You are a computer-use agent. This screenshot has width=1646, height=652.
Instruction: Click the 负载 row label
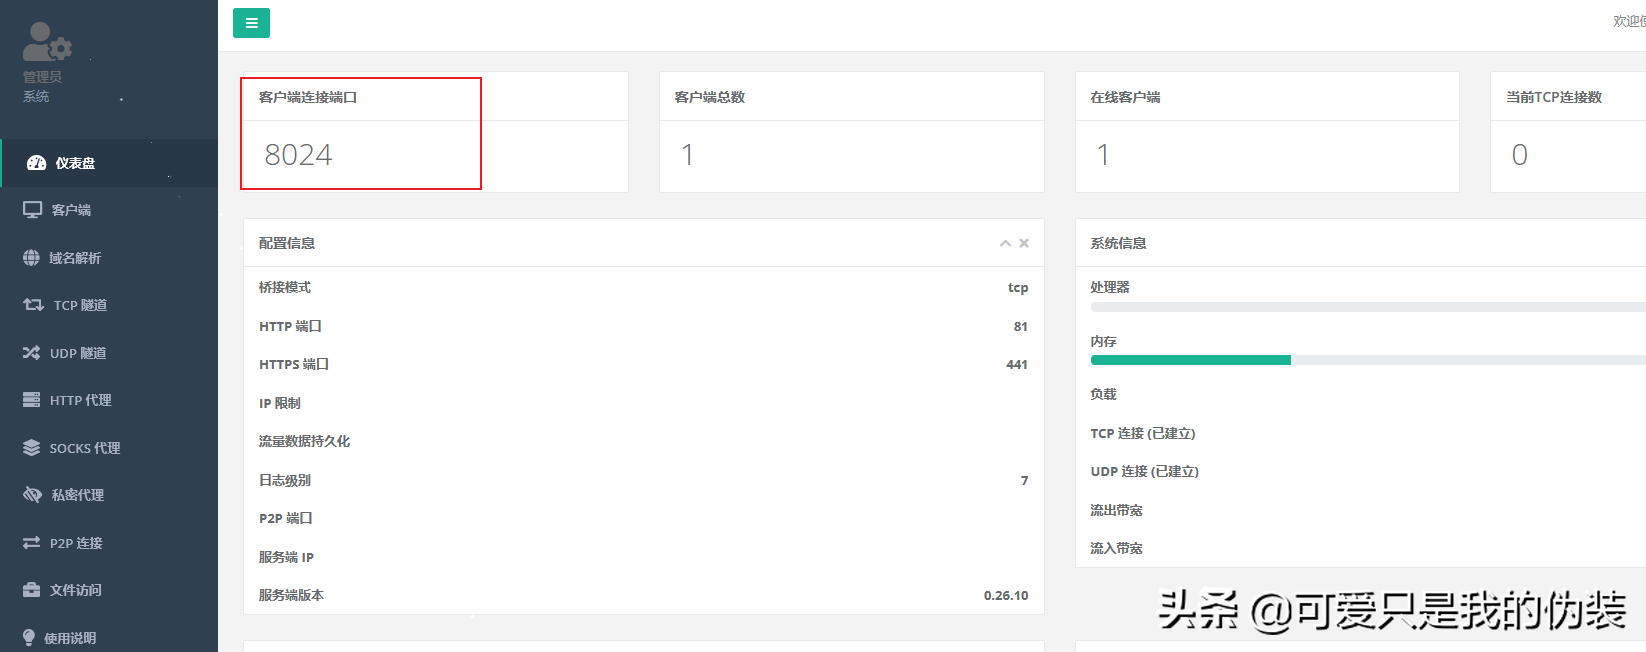coord(1103,394)
